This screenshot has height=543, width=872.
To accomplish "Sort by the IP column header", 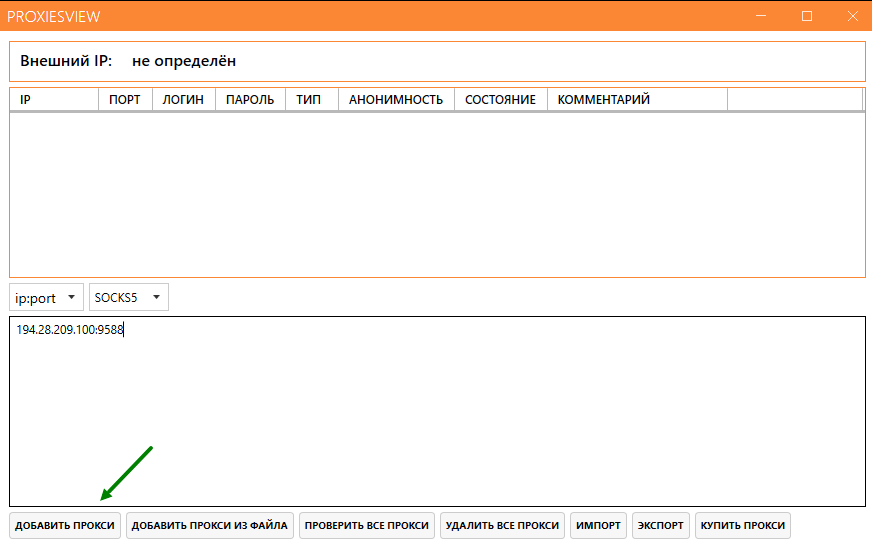I will [54, 100].
